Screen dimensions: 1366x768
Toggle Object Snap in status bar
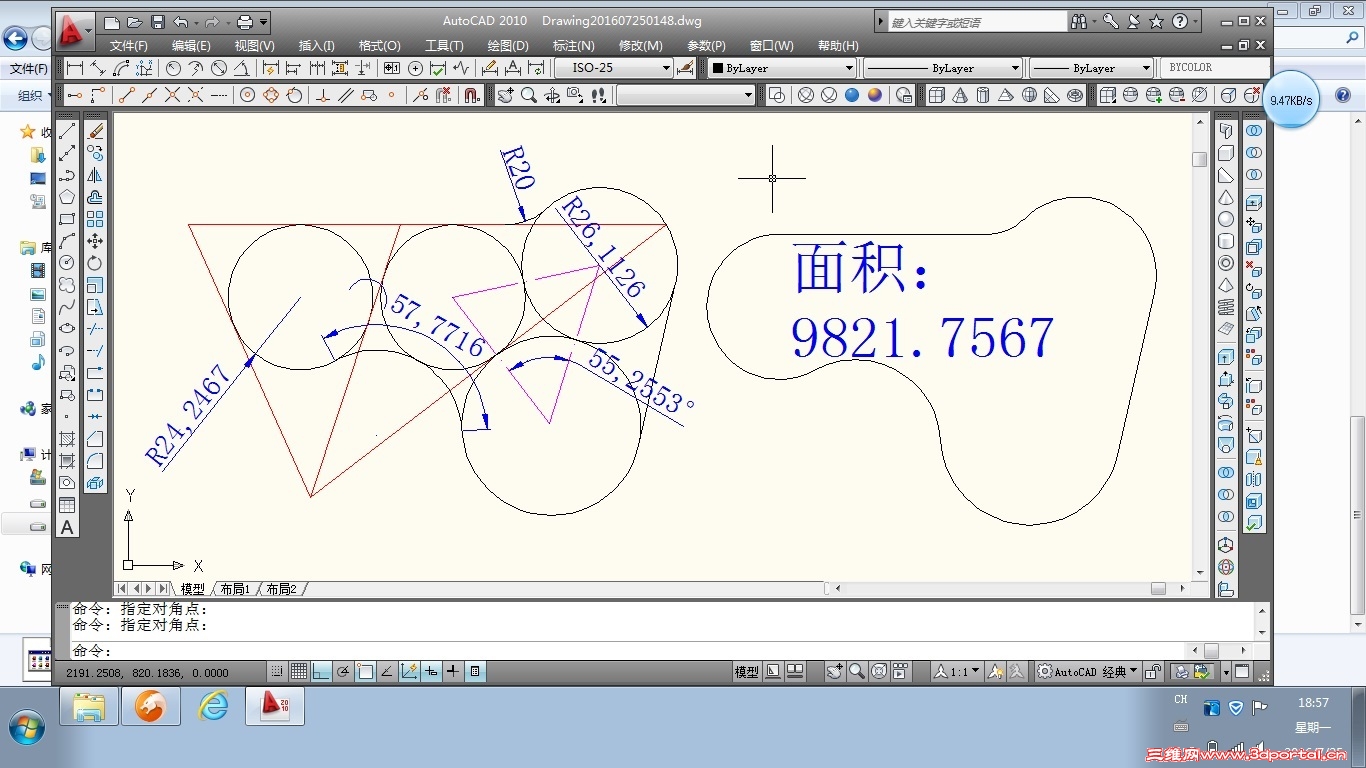tap(365, 672)
